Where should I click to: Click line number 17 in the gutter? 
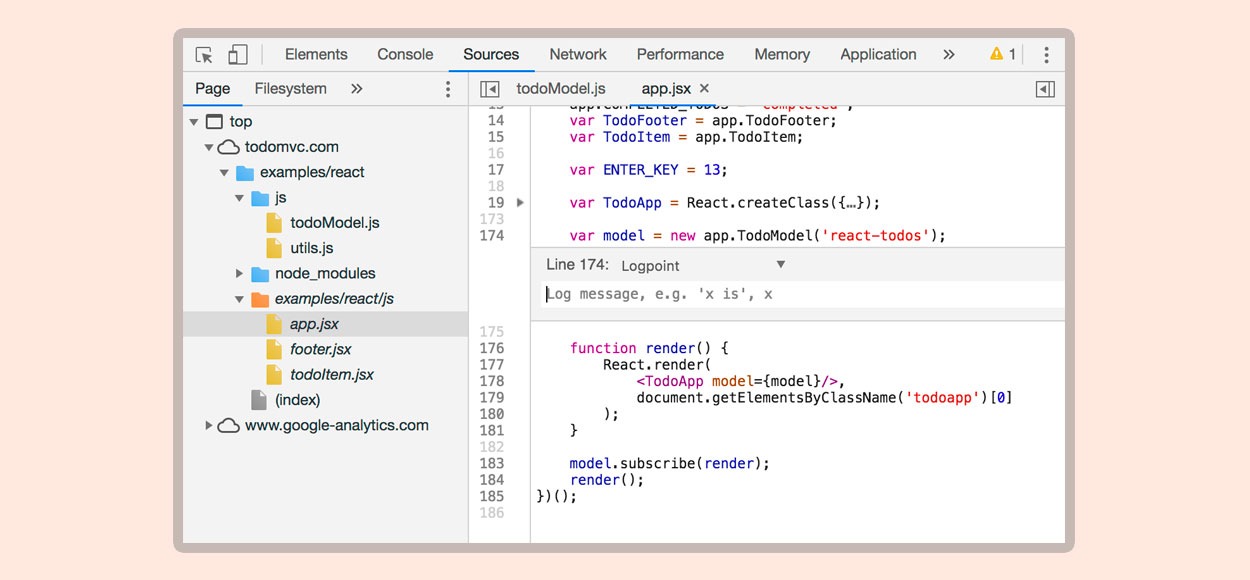496,170
